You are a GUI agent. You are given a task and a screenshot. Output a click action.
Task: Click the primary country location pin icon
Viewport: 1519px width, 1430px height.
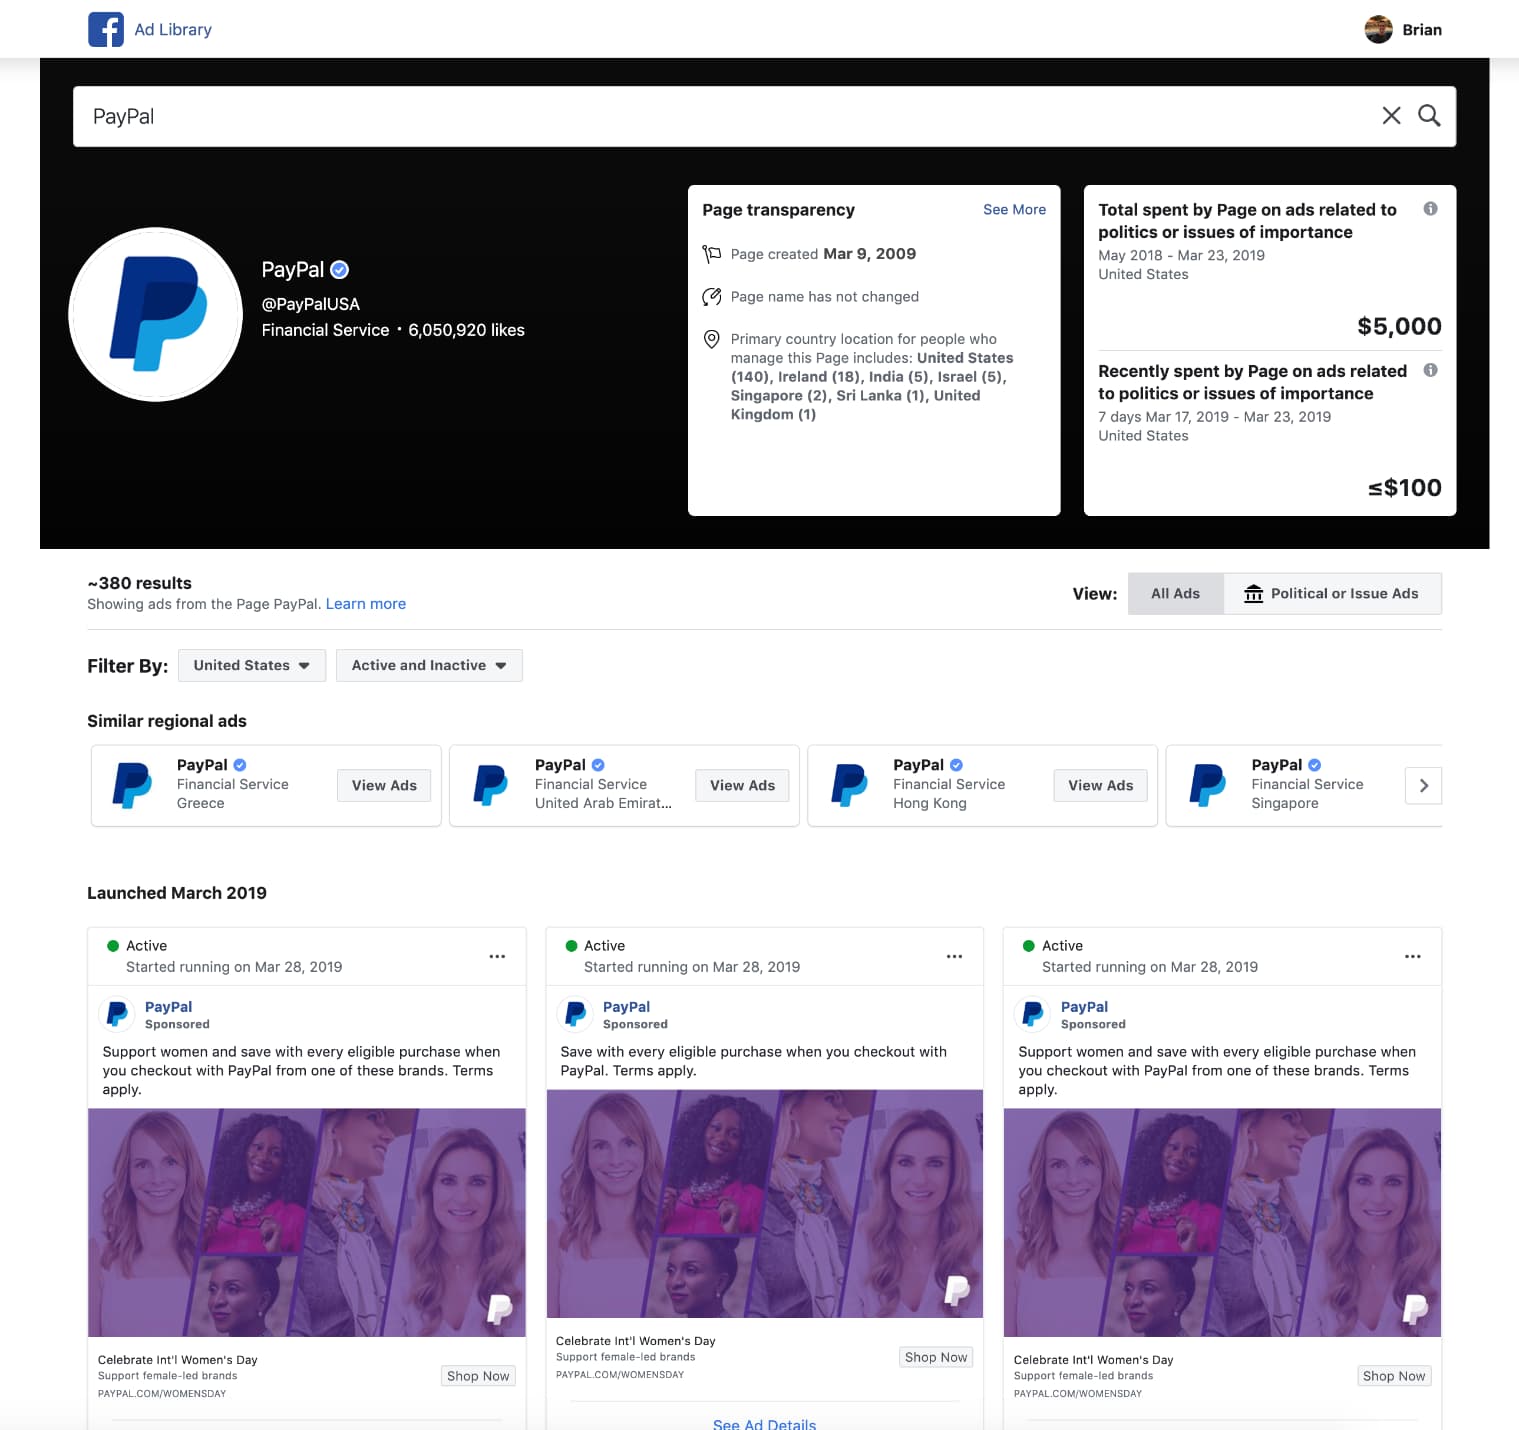[711, 340]
